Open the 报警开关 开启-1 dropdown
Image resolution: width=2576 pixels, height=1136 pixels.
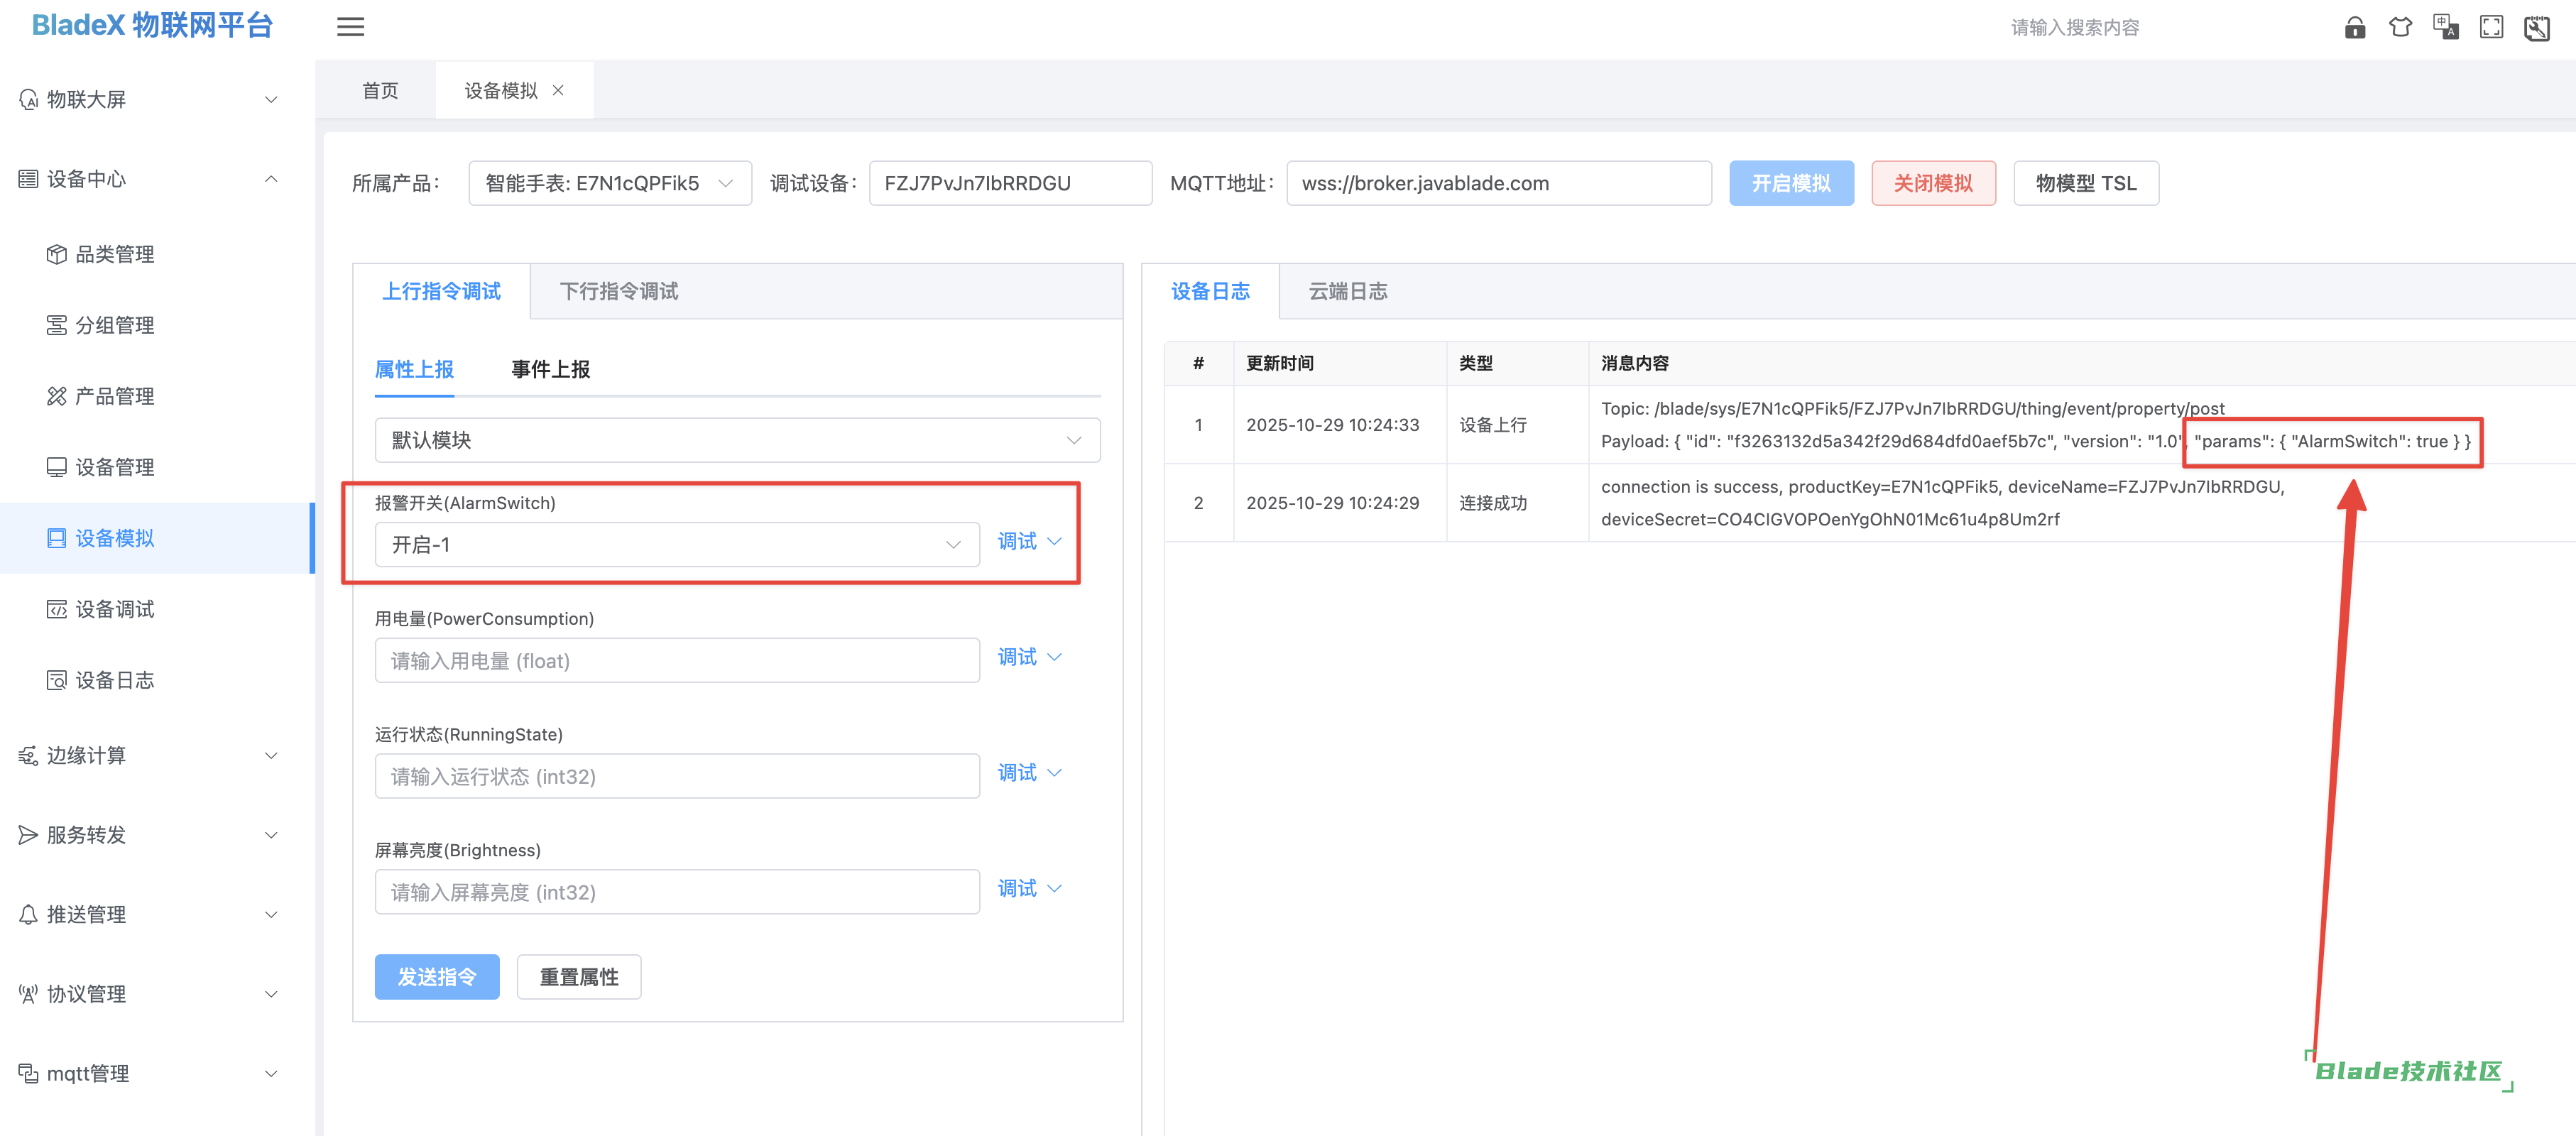[x=676, y=544]
